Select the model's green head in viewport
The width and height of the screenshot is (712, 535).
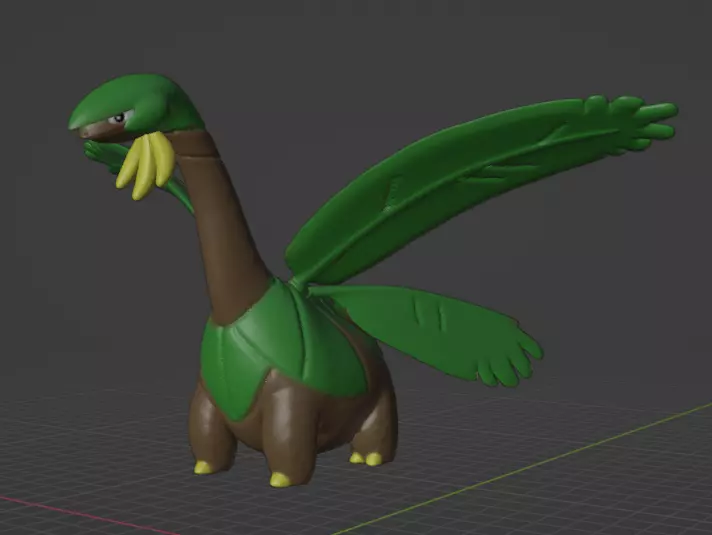pos(136,104)
